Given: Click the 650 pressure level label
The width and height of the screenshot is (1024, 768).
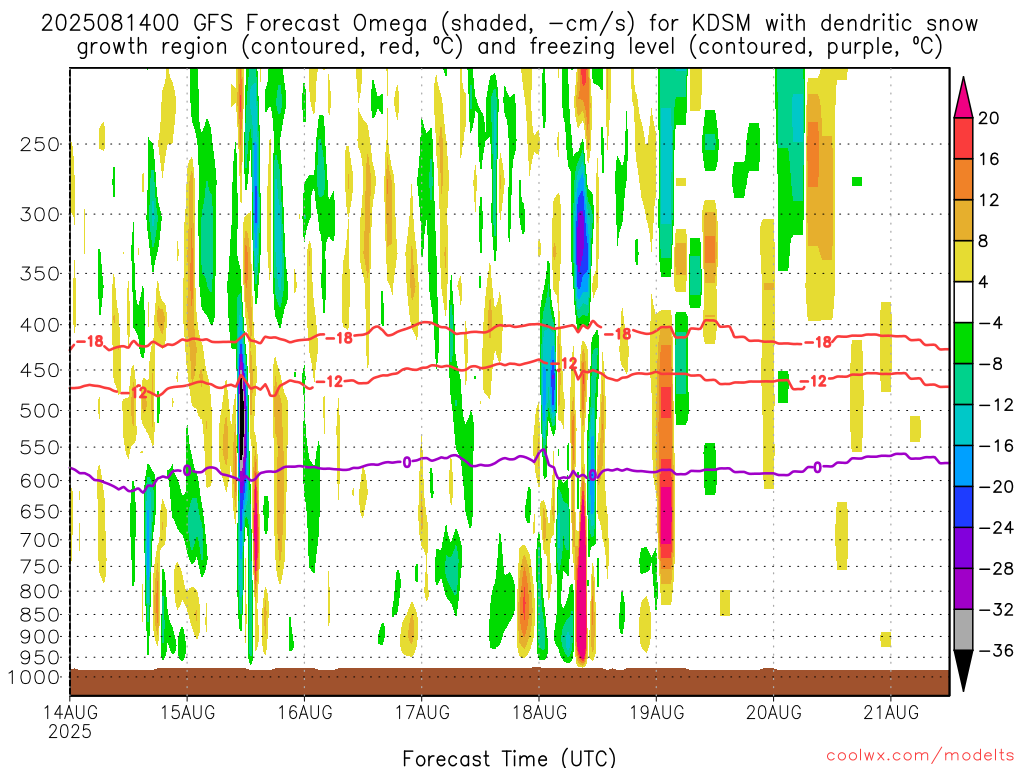Looking at the screenshot, I should point(40,511).
